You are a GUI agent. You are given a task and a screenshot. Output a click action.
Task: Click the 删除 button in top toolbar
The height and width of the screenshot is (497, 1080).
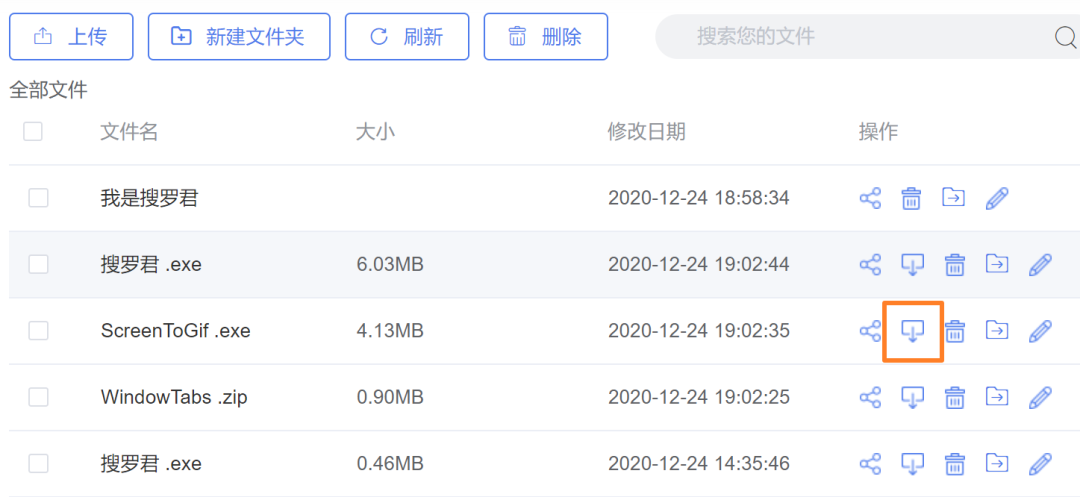[x=546, y=36]
